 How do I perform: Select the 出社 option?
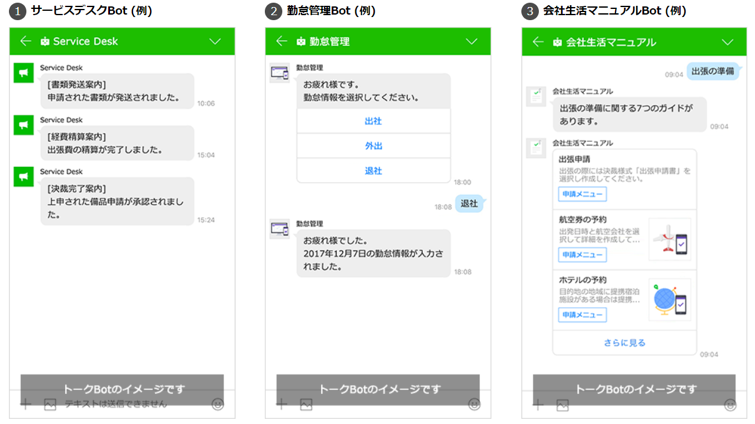click(x=373, y=121)
